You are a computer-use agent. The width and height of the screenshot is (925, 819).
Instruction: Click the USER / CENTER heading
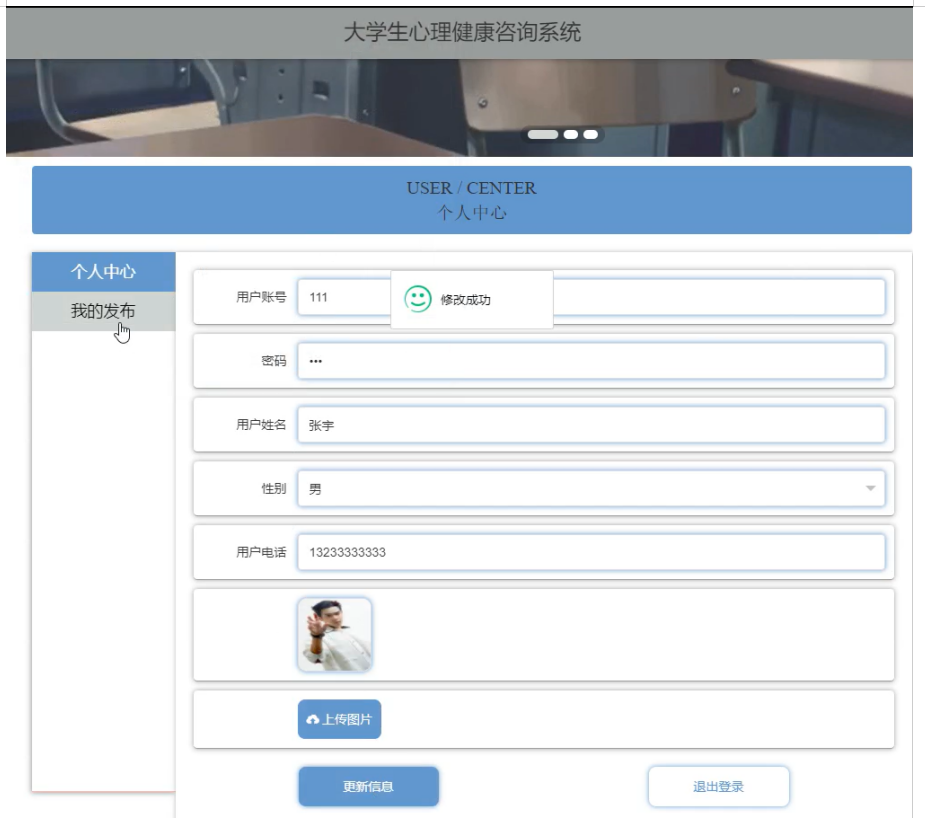coord(471,188)
